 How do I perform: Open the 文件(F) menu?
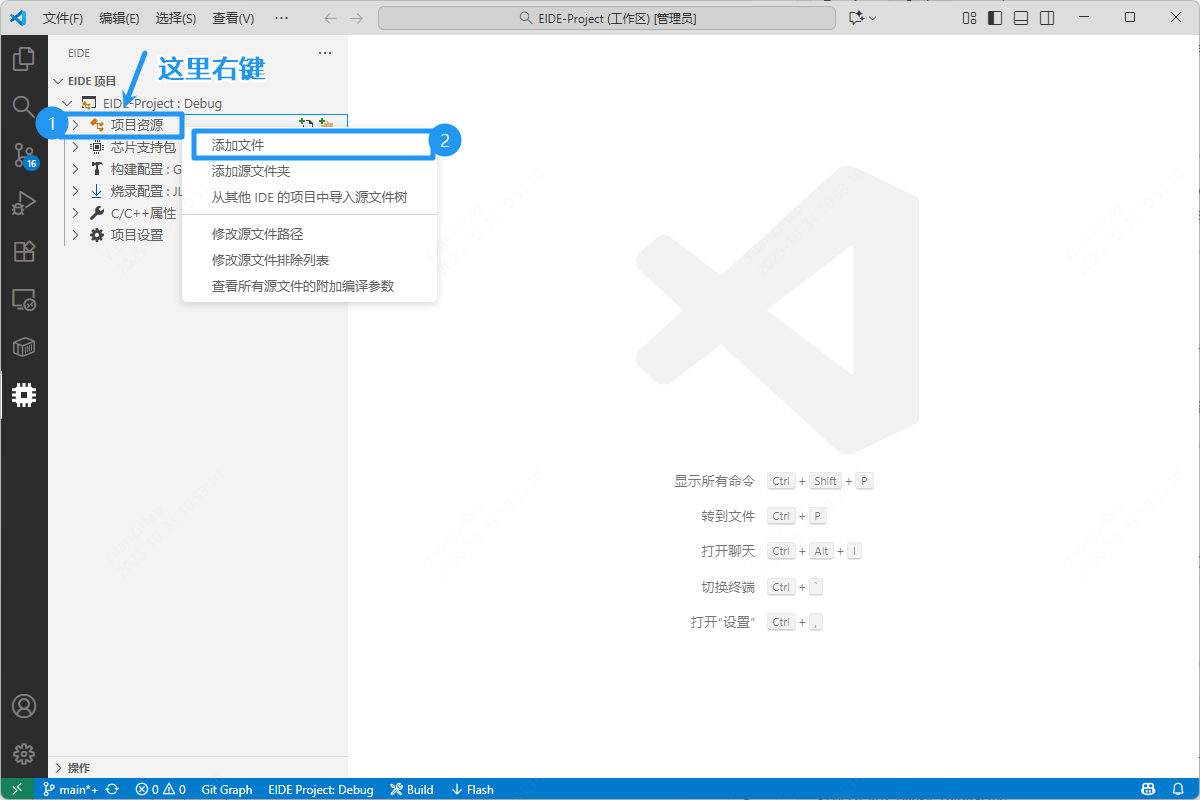pos(63,17)
